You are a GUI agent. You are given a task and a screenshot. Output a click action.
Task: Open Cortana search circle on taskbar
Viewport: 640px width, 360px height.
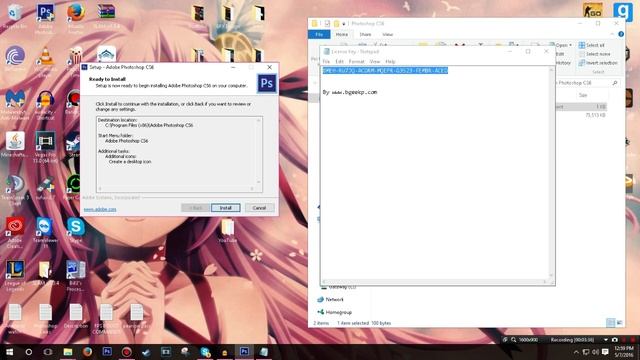29,352
